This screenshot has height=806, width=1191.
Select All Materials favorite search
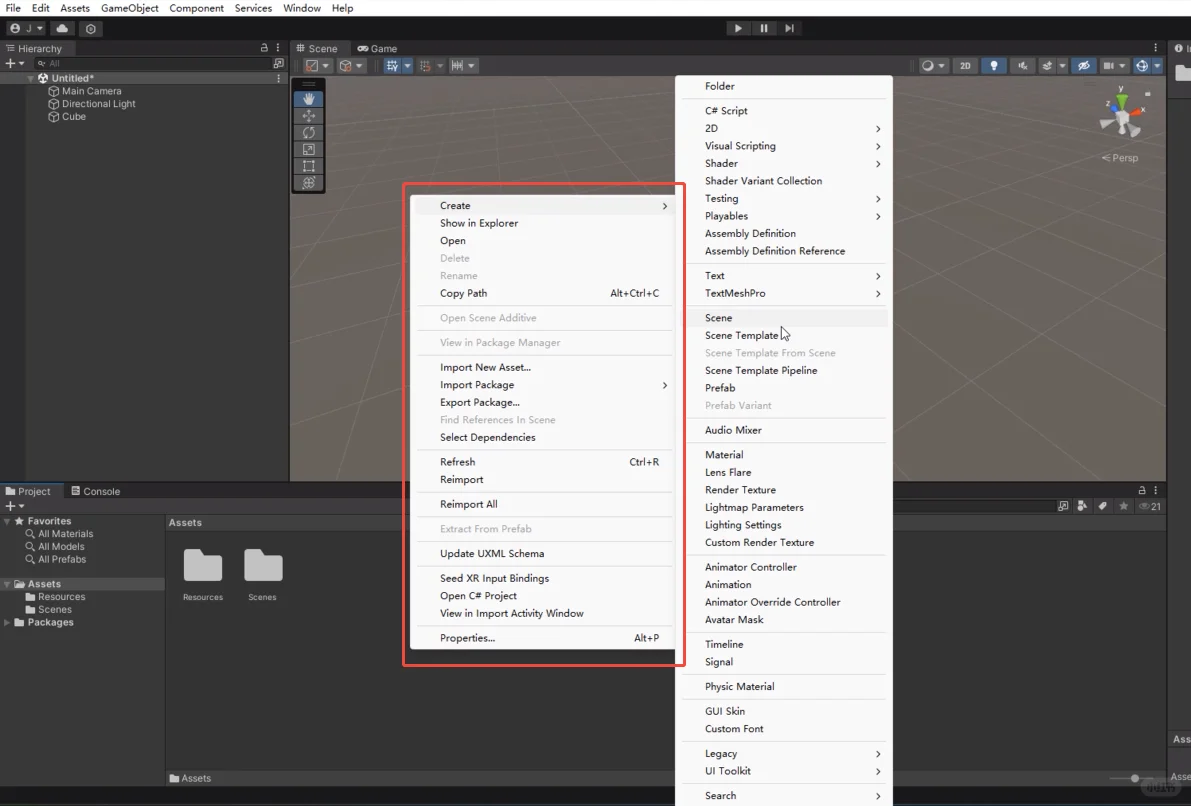65,534
